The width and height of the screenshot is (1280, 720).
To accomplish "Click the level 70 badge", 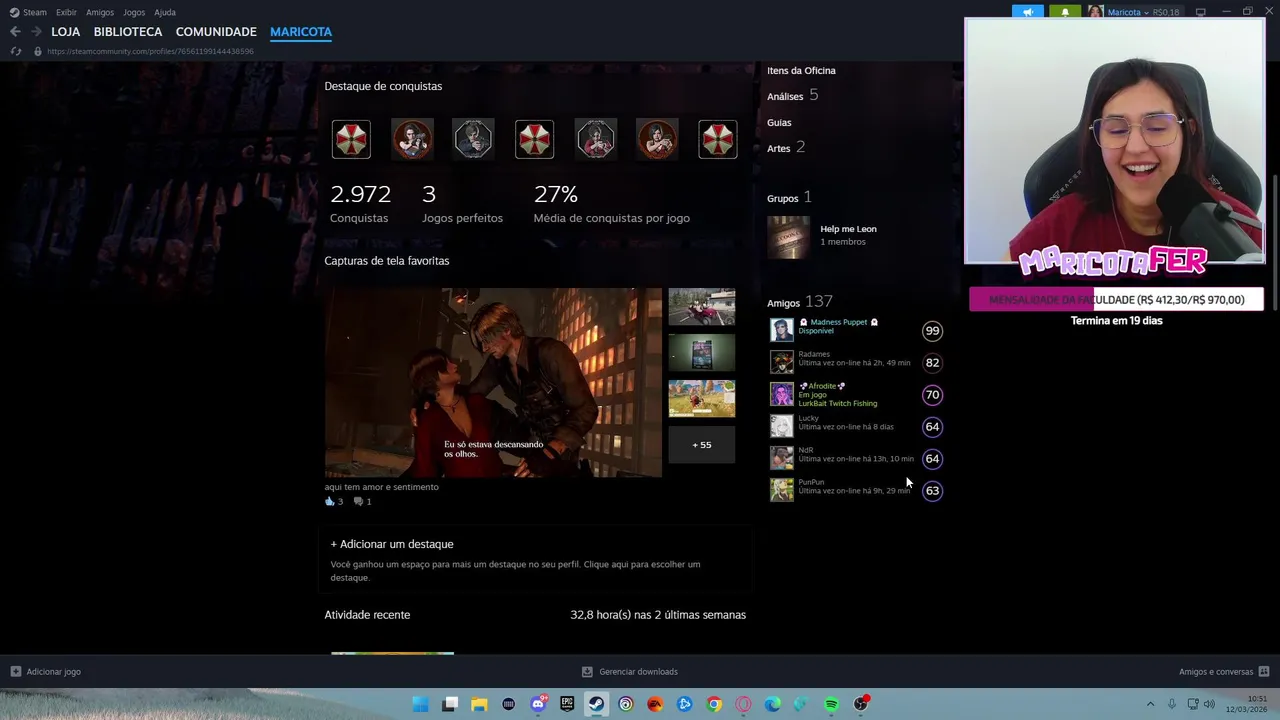I will pos(932,395).
